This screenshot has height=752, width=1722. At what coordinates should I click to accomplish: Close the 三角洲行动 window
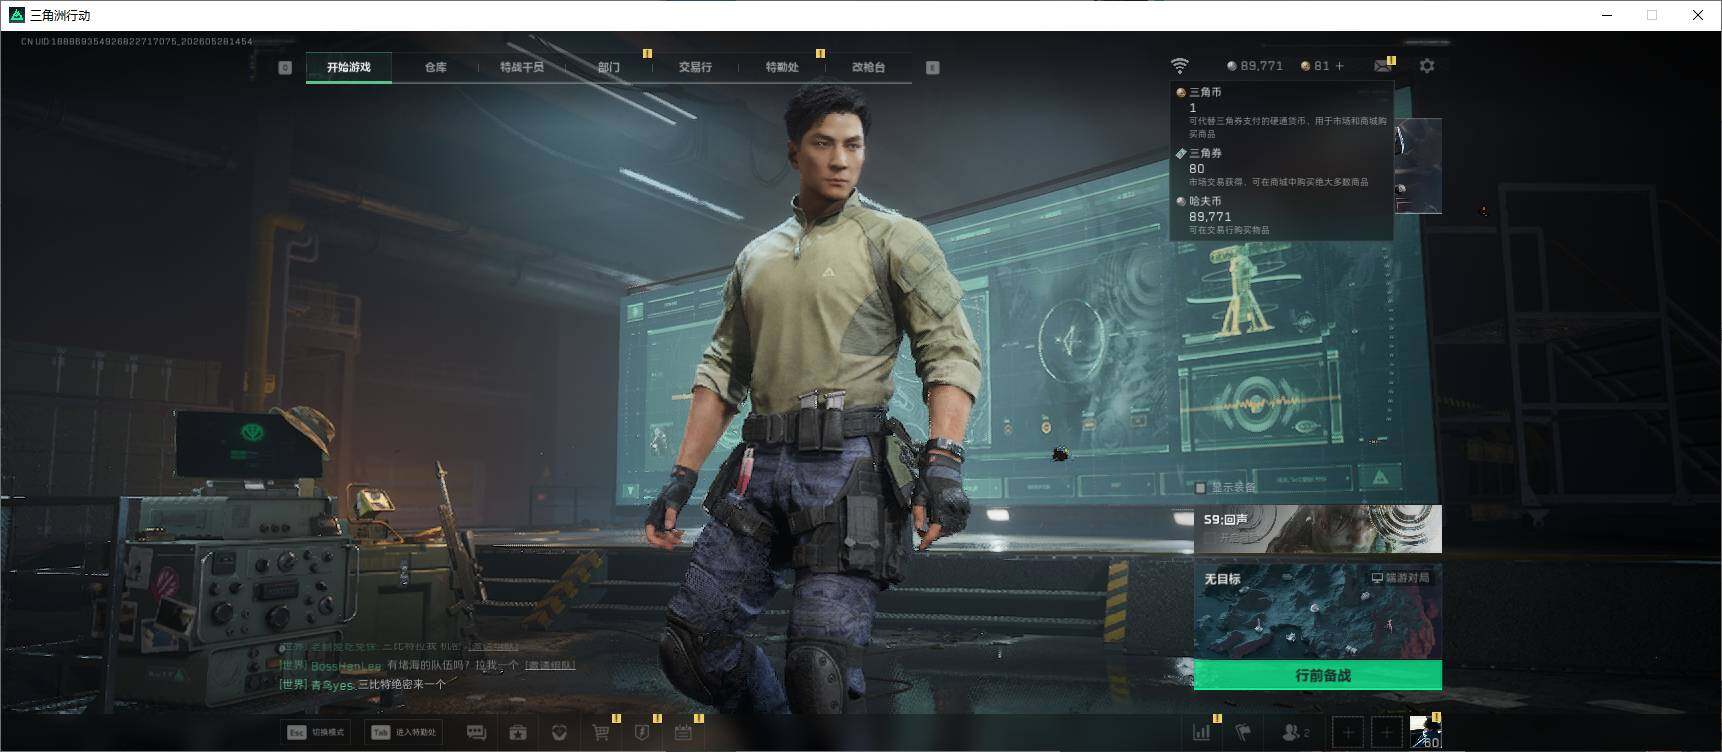coord(1698,15)
